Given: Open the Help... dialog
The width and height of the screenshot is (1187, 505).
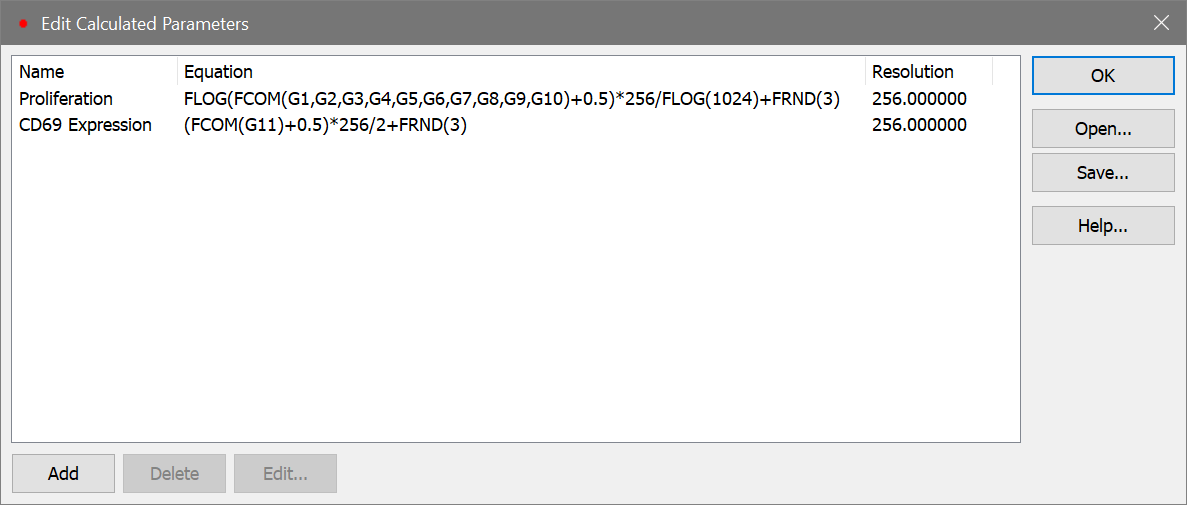Looking at the screenshot, I should [1103, 226].
